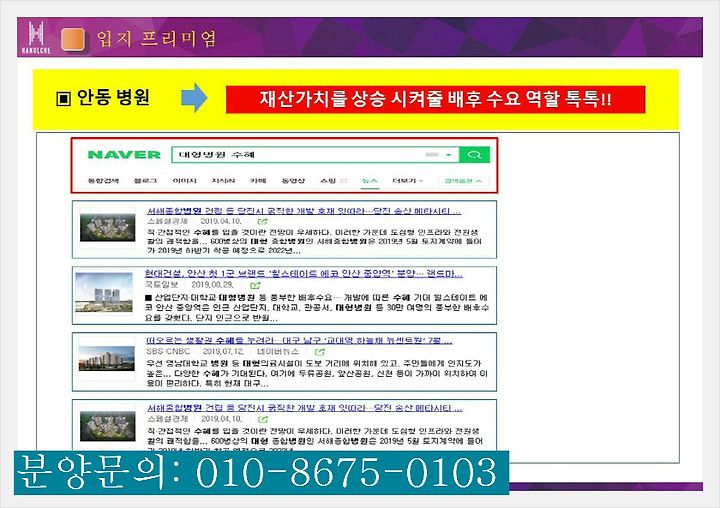Expand the 더보기 menu

click(x=407, y=181)
